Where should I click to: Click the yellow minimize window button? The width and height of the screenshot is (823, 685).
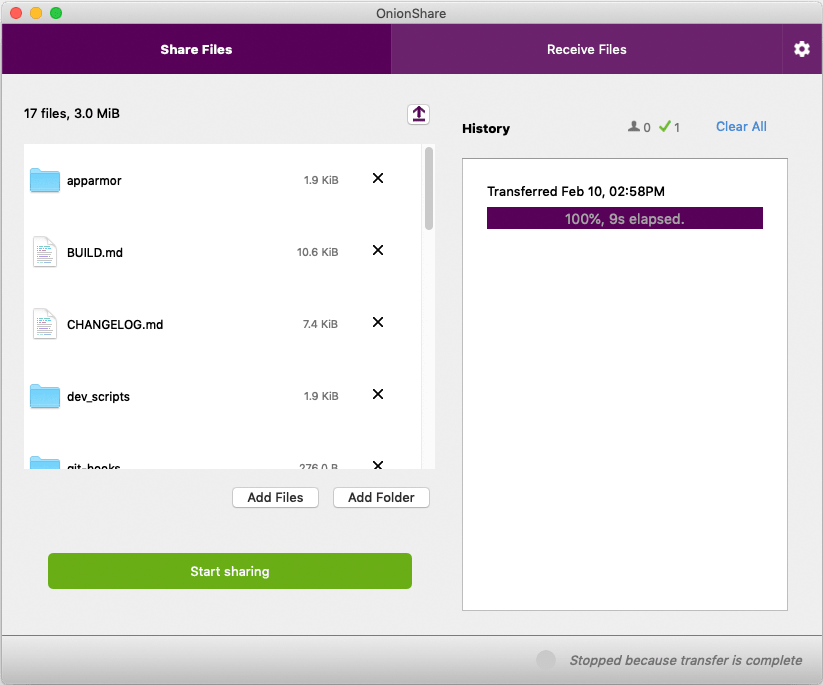click(x=36, y=13)
